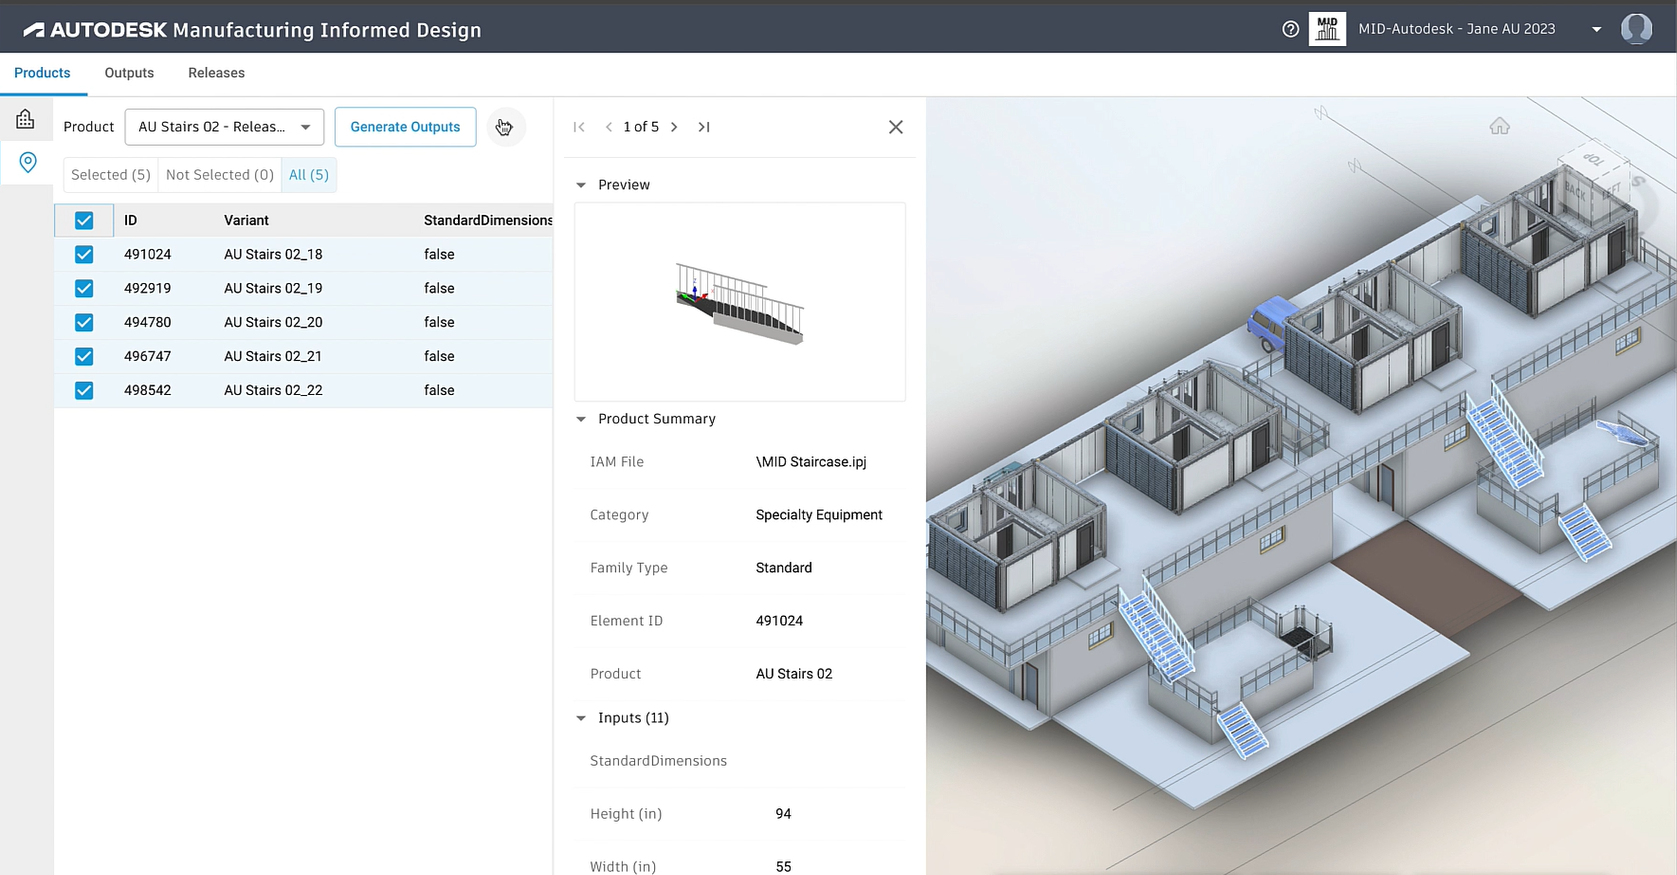The height and width of the screenshot is (875, 1677).
Task: Open the user profile avatar
Action: [1636, 29]
